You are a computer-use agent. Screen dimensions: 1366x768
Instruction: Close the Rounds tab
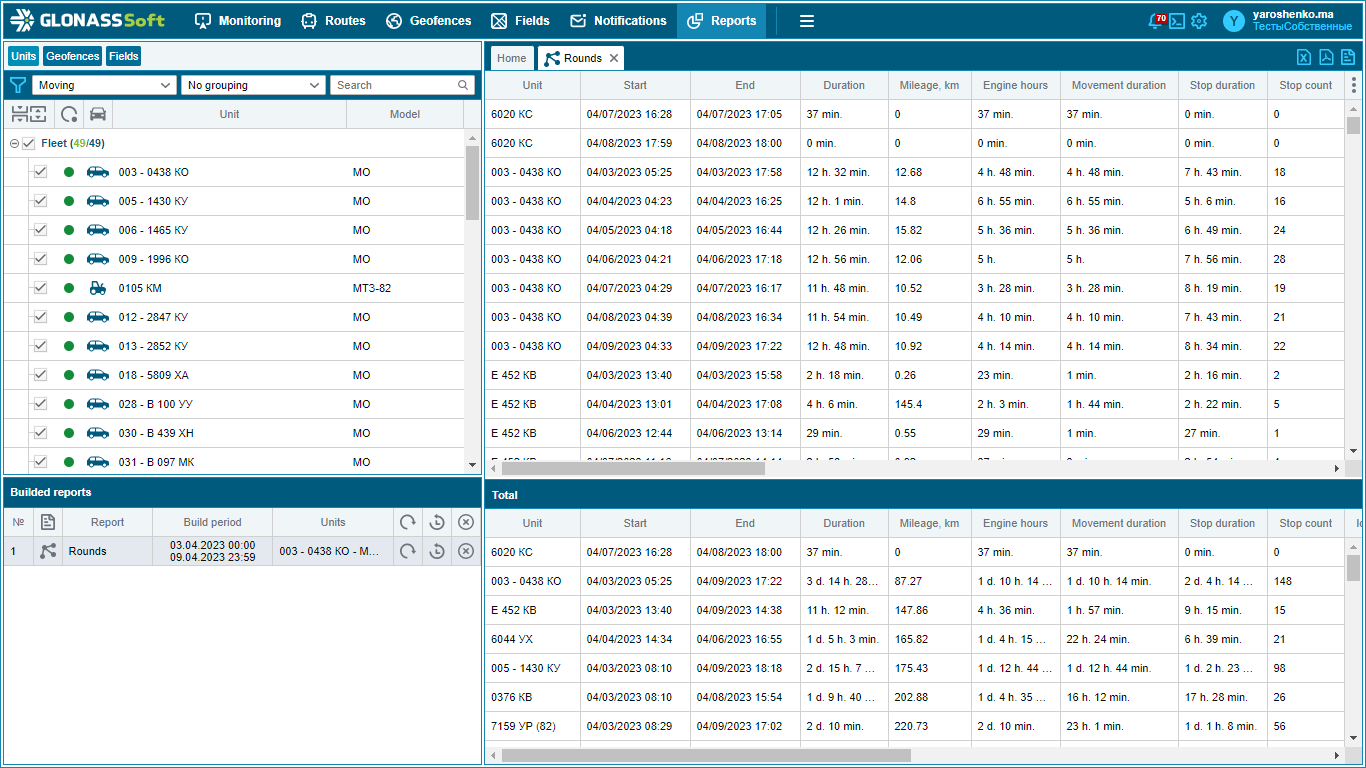tap(614, 58)
